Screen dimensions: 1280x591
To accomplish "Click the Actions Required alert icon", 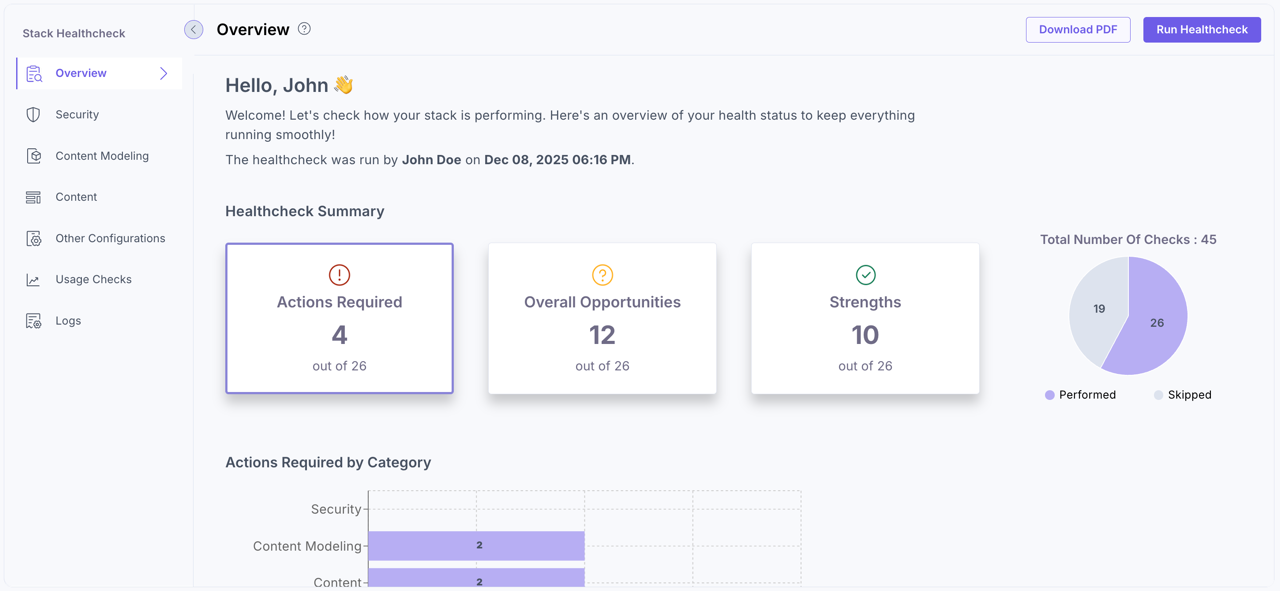I will pyautogui.click(x=339, y=274).
